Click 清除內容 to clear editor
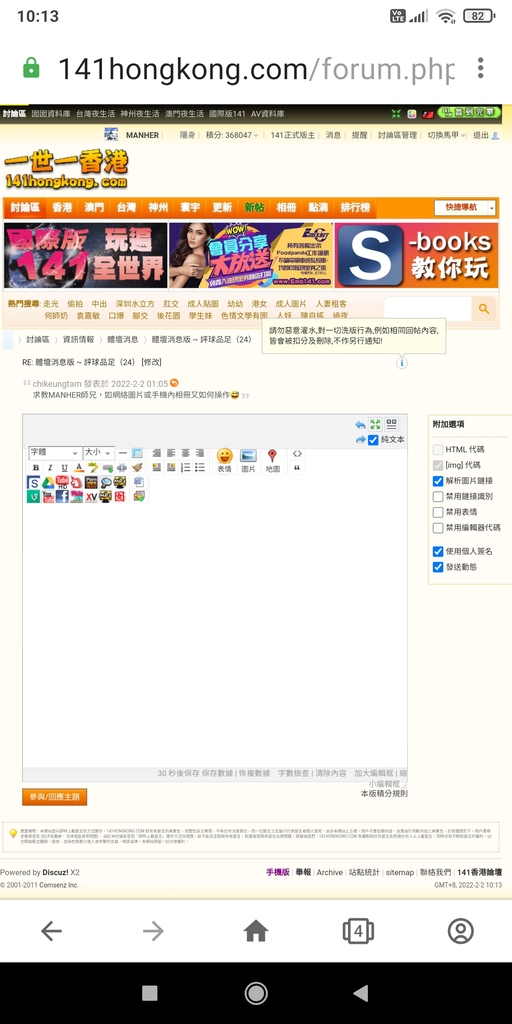This screenshot has width=512, height=1024. [330, 773]
